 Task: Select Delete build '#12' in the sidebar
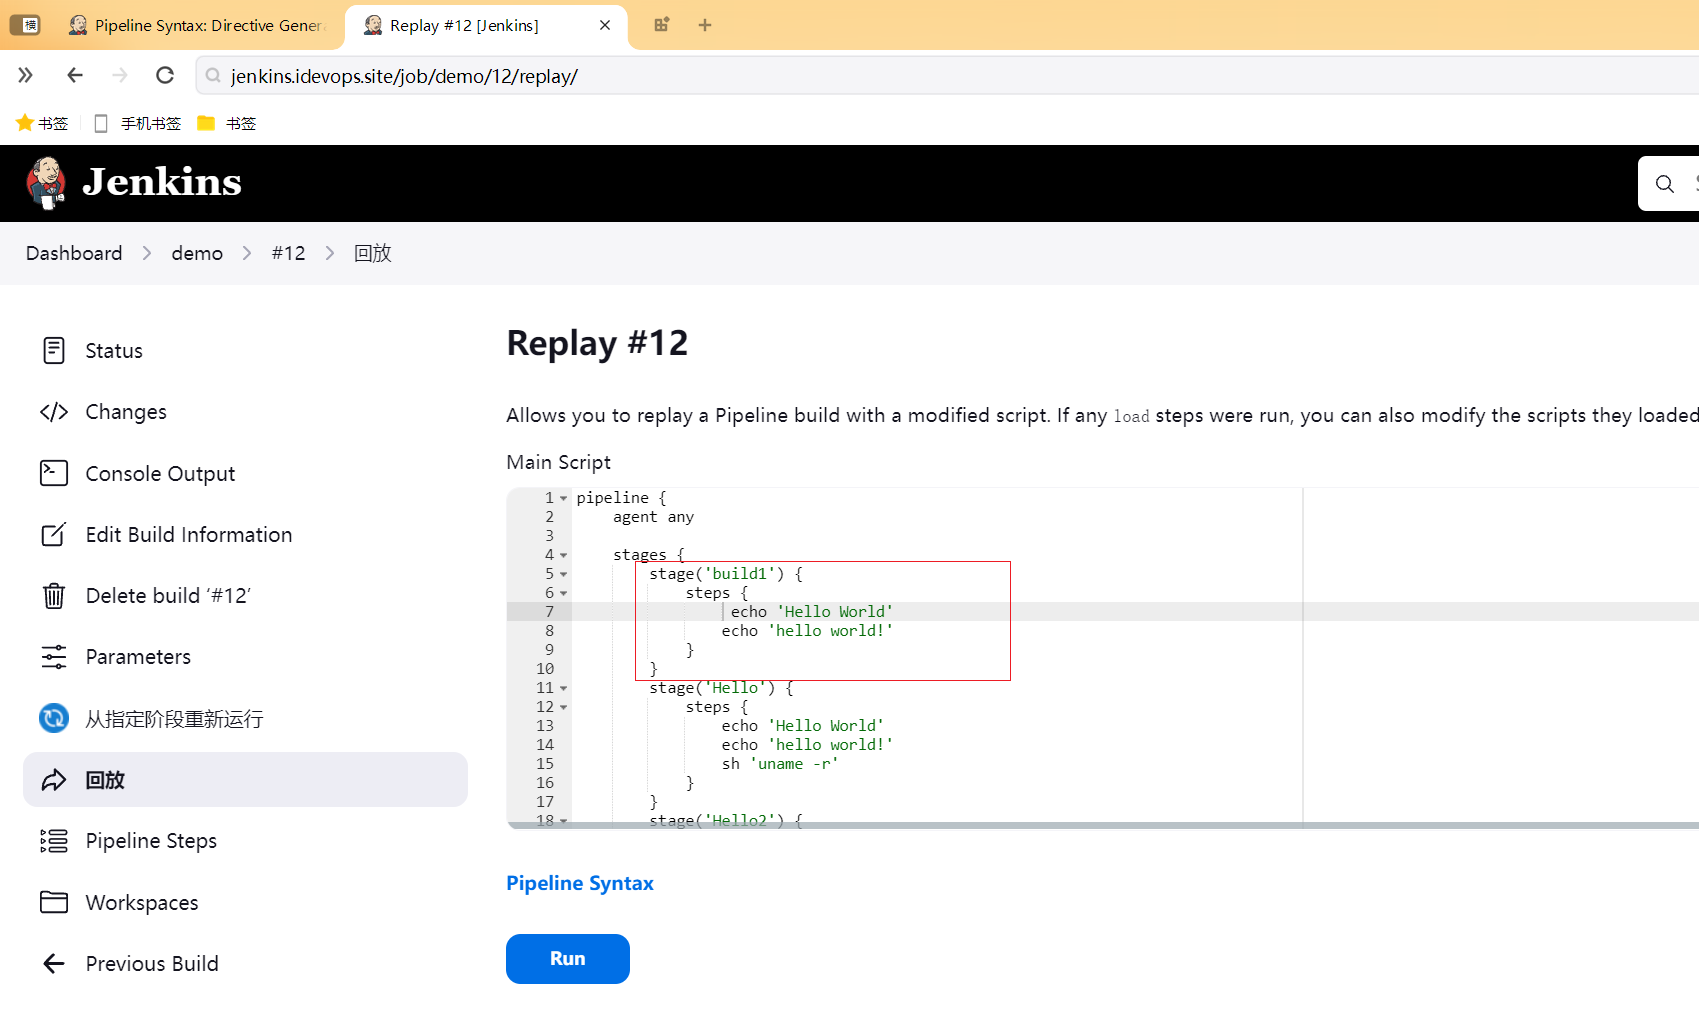[245, 596]
